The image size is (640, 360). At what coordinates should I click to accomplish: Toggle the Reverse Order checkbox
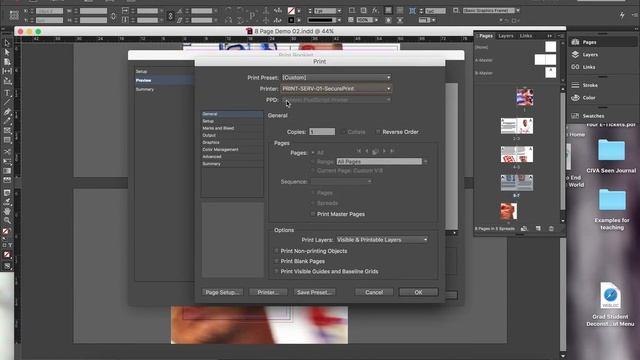point(378,132)
